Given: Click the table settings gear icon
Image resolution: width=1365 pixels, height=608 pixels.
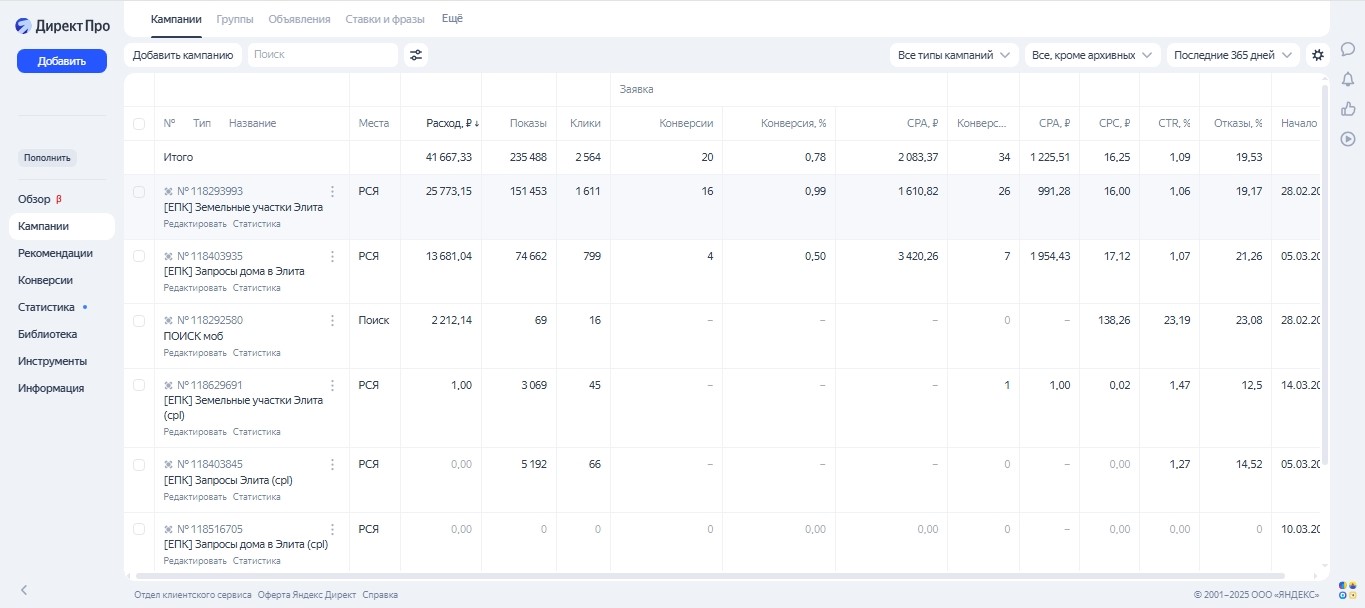Looking at the screenshot, I should click(1318, 55).
